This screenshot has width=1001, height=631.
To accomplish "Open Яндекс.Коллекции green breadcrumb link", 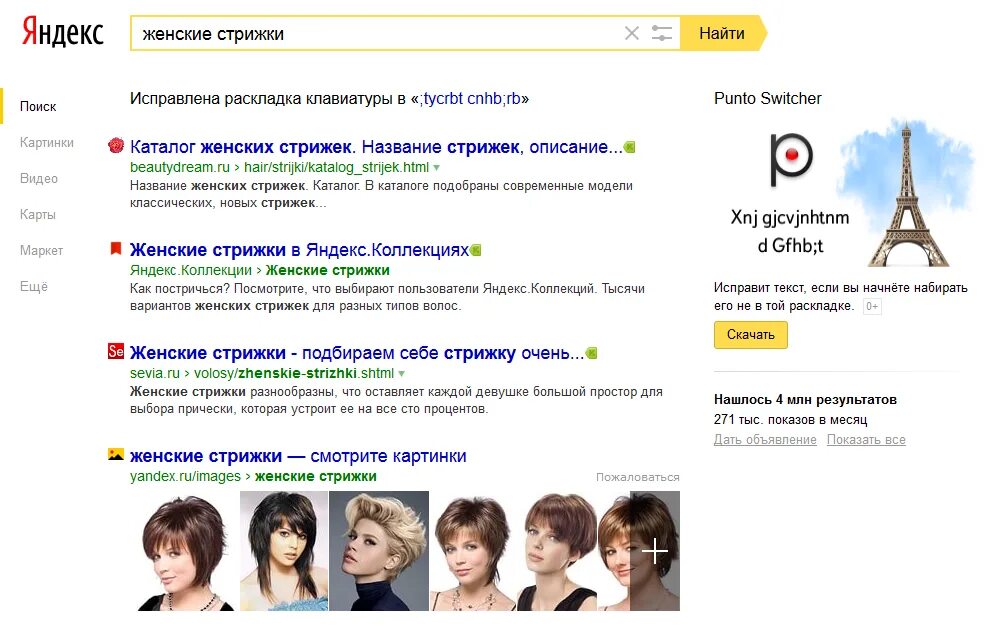I will [x=191, y=270].
